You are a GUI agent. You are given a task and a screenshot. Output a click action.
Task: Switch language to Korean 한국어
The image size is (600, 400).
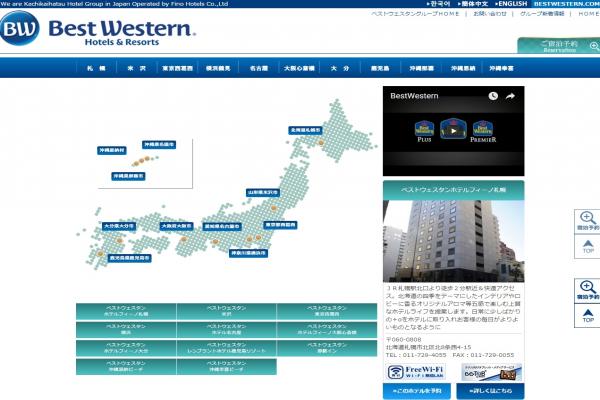point(439,4)
